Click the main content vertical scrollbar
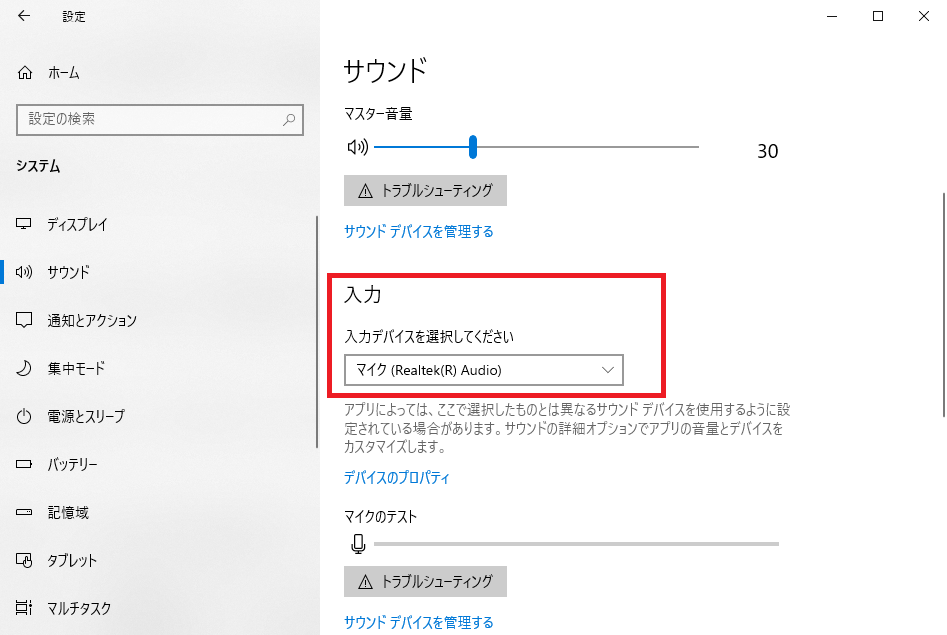Image resolution: width=947 pixels, height=635 pixels. (944, 305)
